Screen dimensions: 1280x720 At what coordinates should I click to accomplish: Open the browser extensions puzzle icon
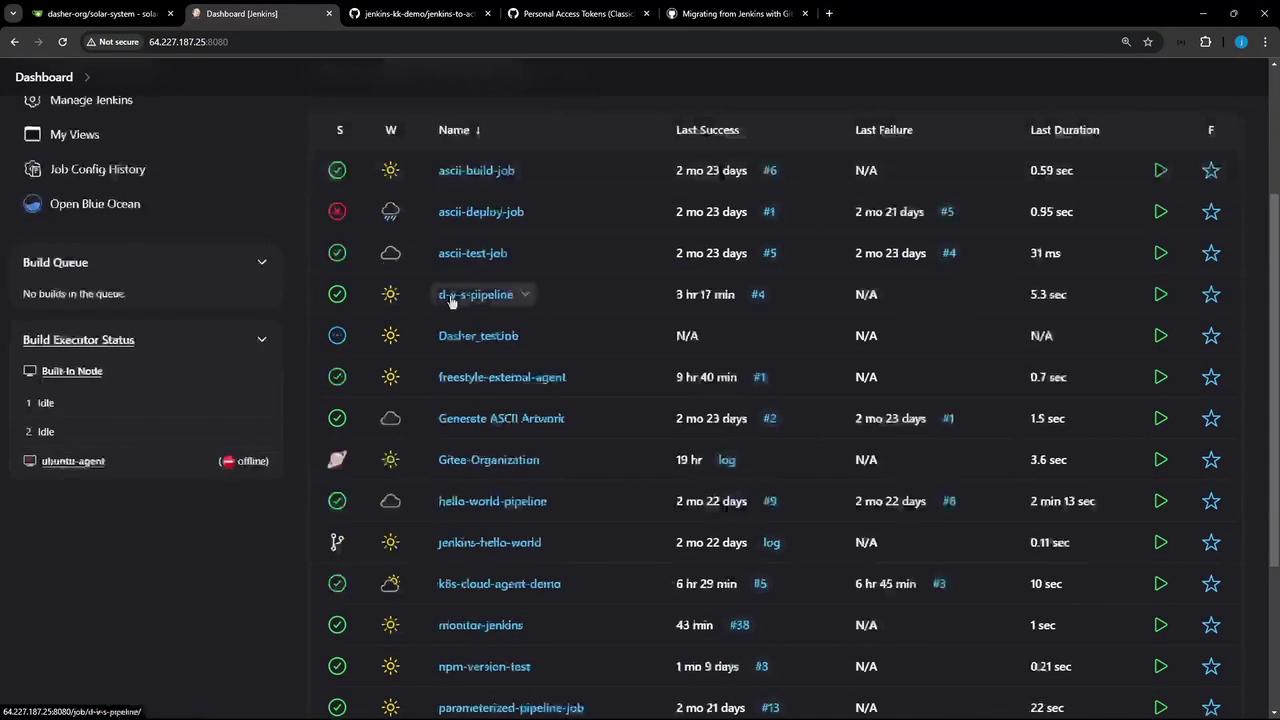pos(1205,42)
